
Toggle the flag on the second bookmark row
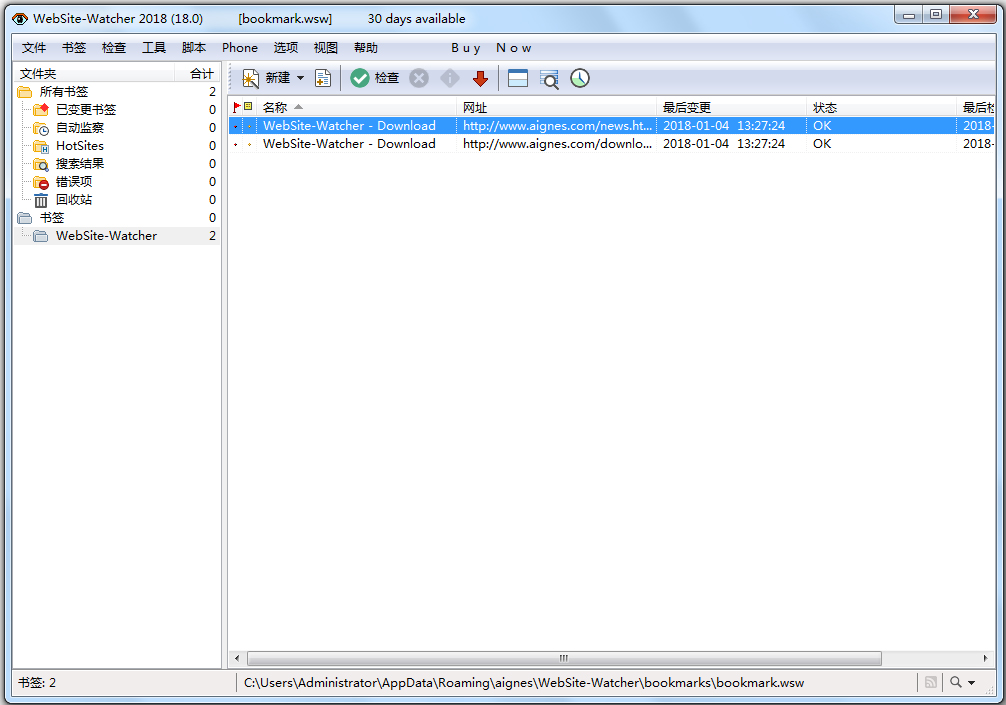click(236, 143)
